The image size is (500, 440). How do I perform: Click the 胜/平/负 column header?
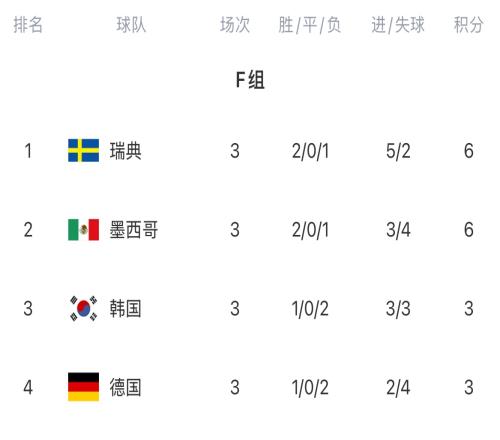[310, 25]
